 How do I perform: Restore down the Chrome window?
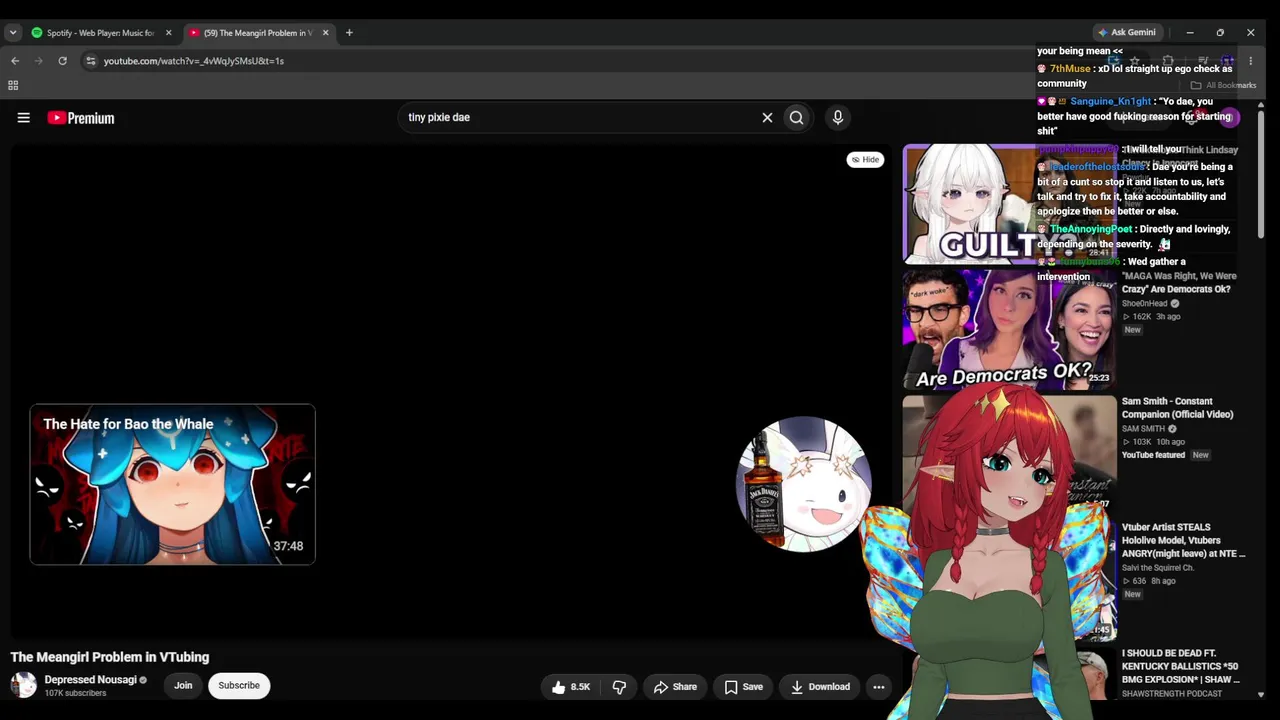1220,33
